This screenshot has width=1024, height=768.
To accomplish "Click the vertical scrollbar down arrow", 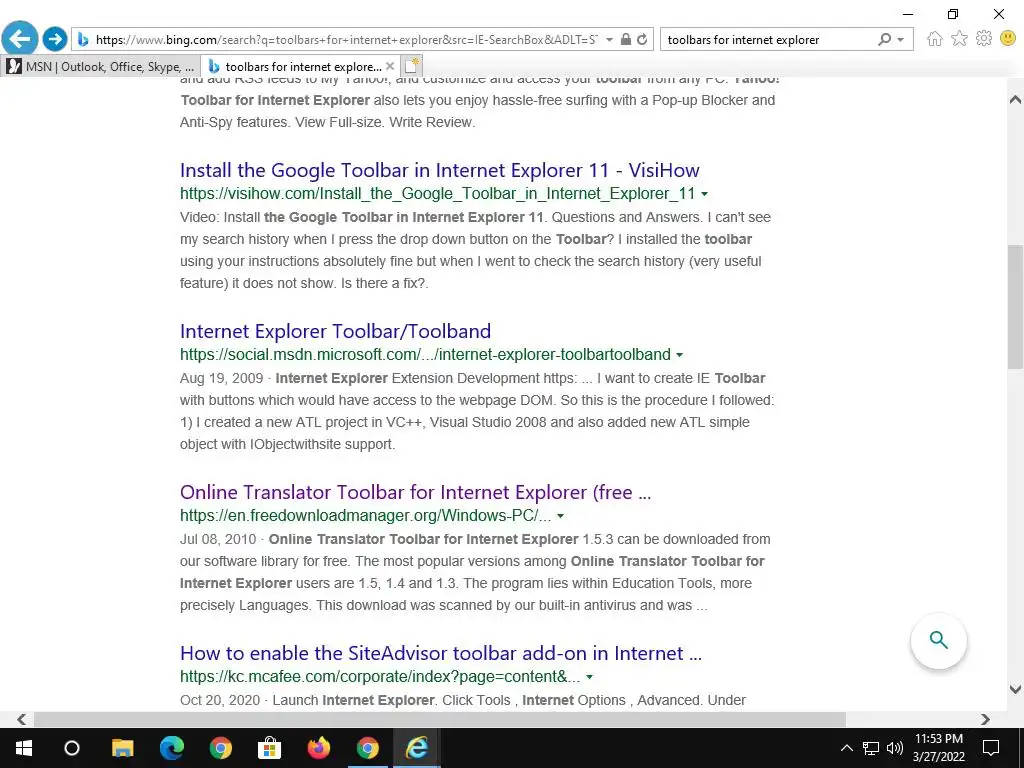I will tap(1016, 689).
